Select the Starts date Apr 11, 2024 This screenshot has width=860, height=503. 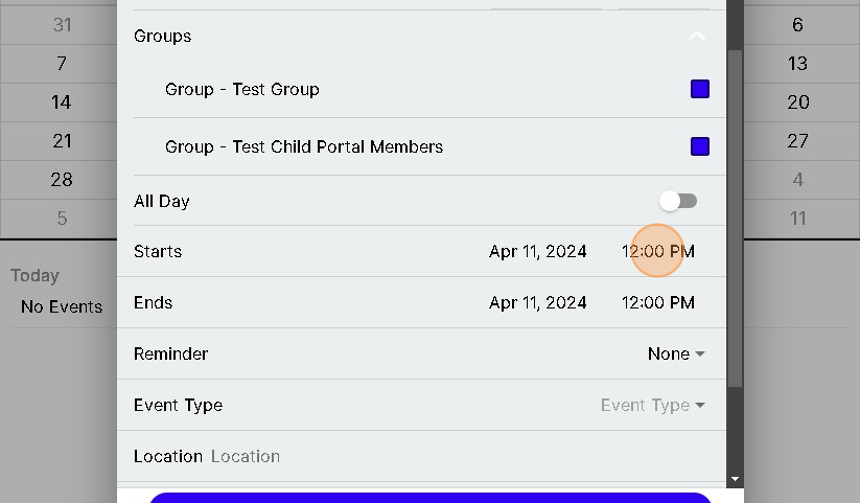538,251
